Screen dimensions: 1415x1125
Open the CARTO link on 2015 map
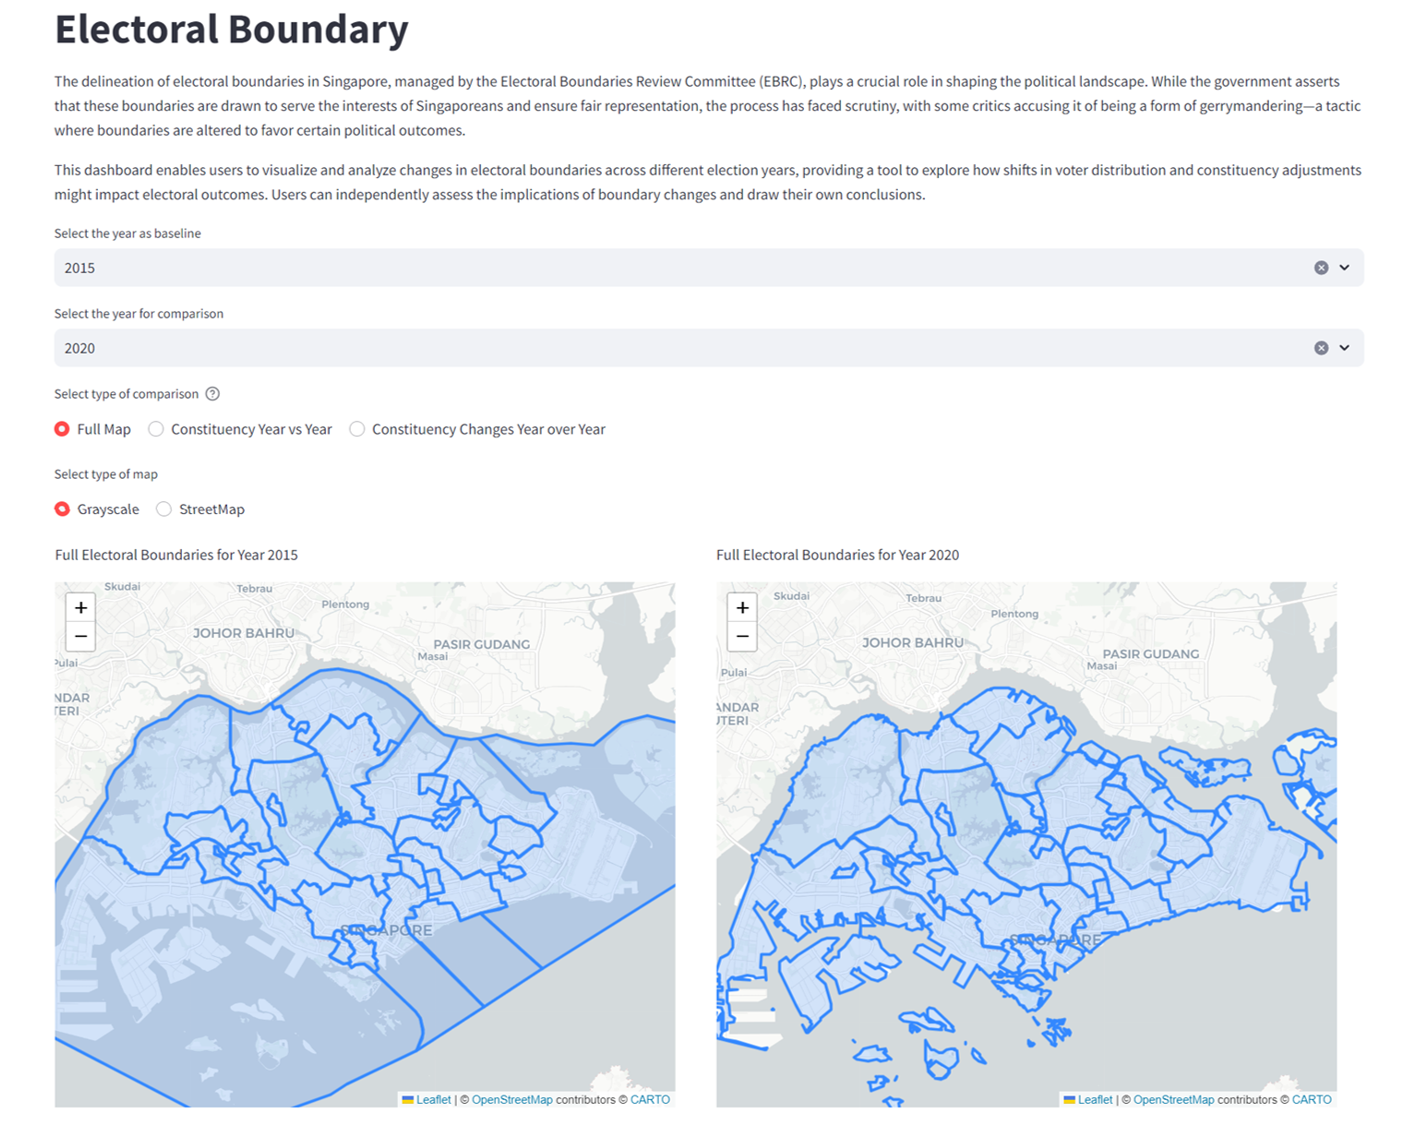650,1099
